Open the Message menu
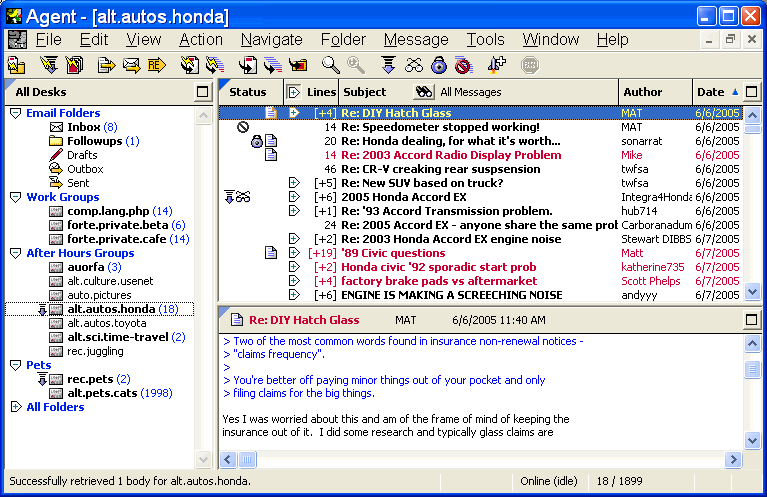The height and width of the screenshot is (497, 767). pyautogui.click(x=416, y=40)
